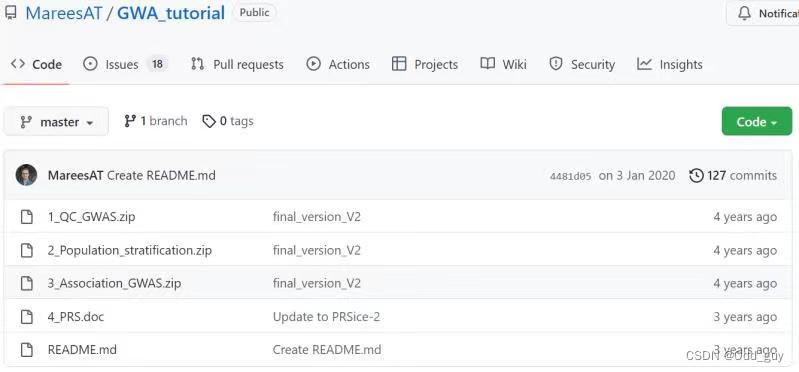Viewport: 799px width, 372px height.
Task: Click the Public visibility badge
Action: coord(254,13)
